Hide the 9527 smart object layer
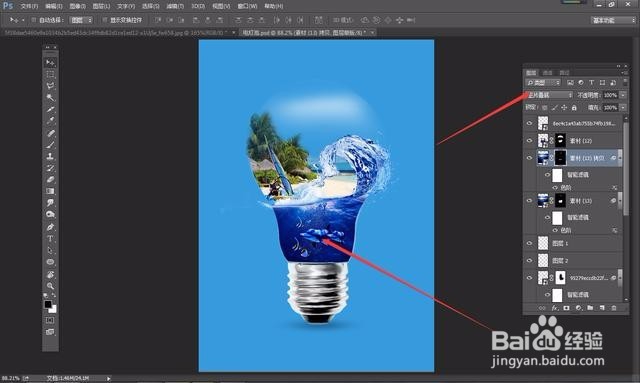The height and width of the screenshot is (383, 640). pos(530,278)
